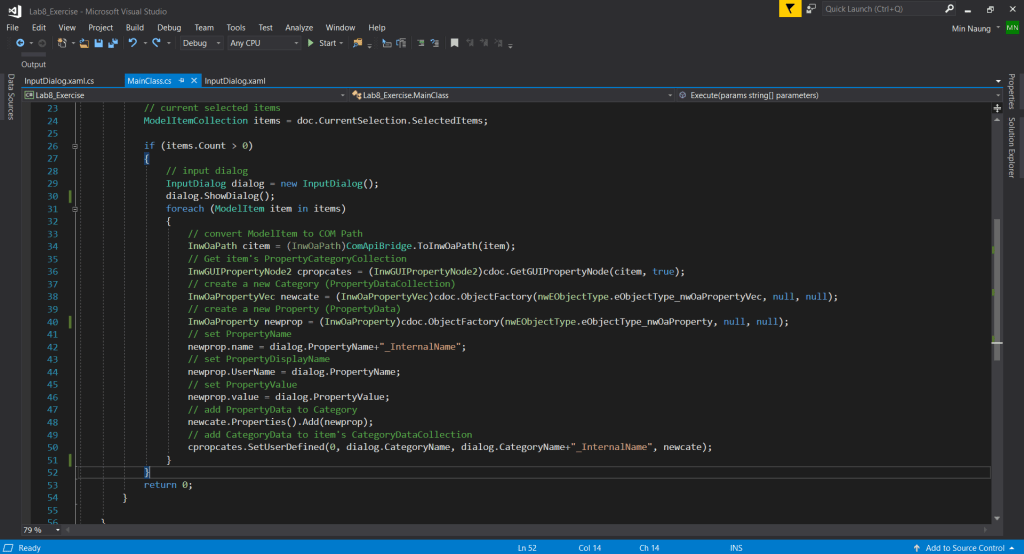
Task: Click the Navigate Backward arrow icon
Action: (x=19, y=43)
